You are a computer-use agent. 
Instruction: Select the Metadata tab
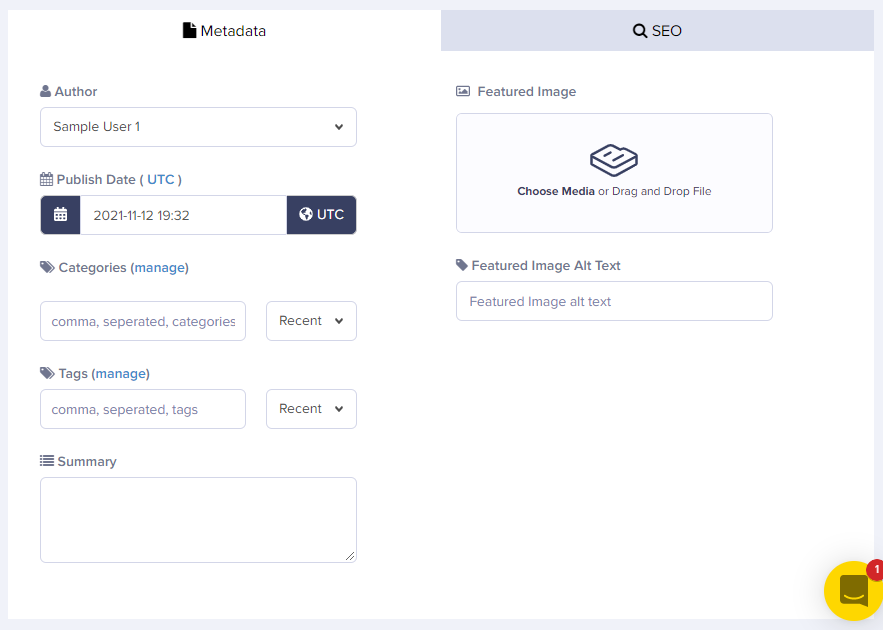pos(224,30)
